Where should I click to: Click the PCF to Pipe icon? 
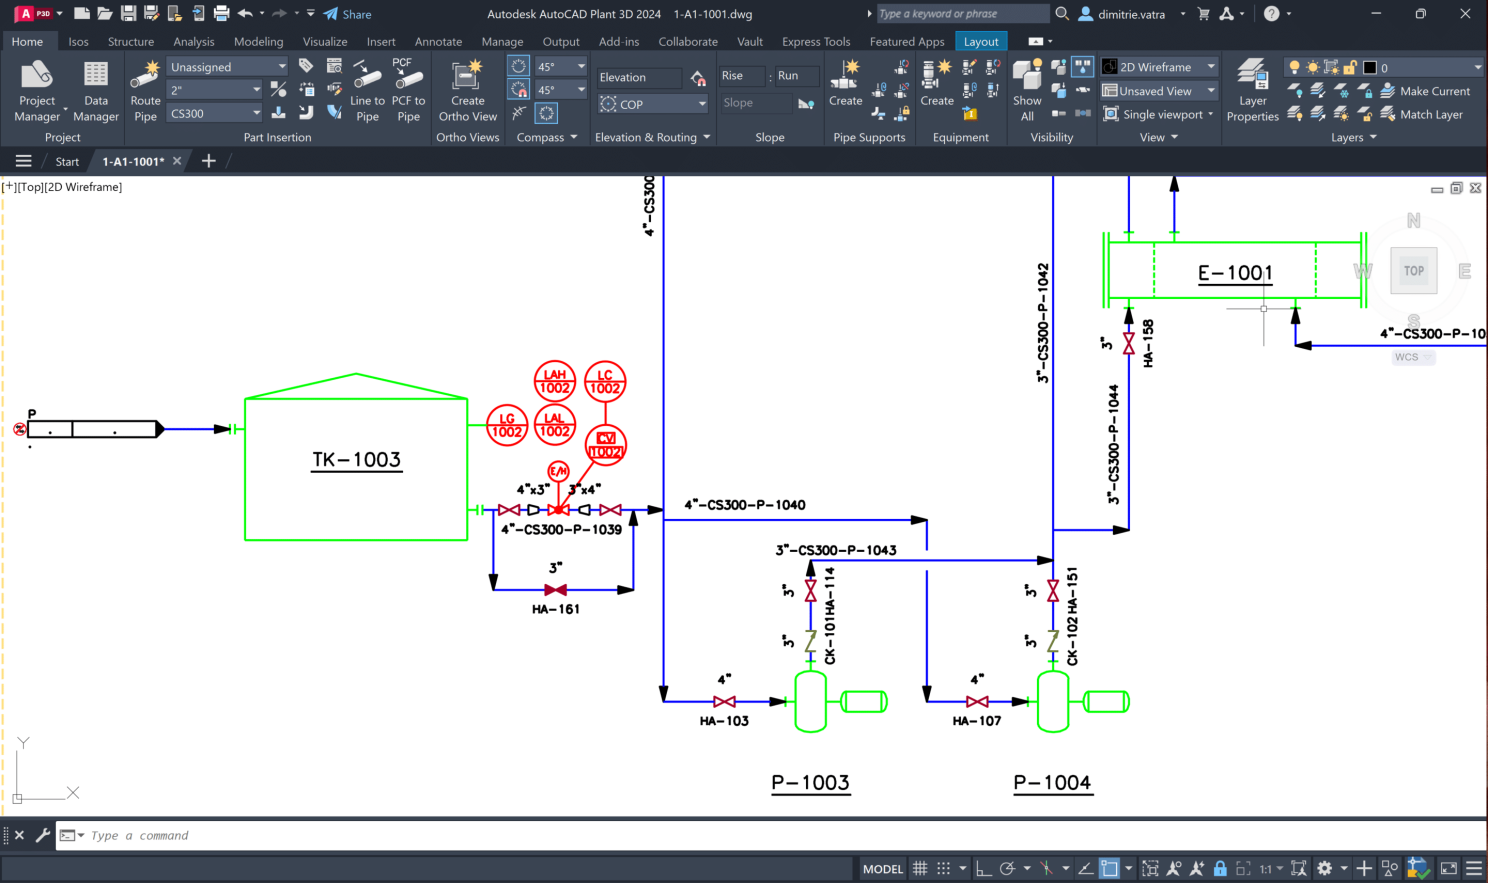coord(408,90)
